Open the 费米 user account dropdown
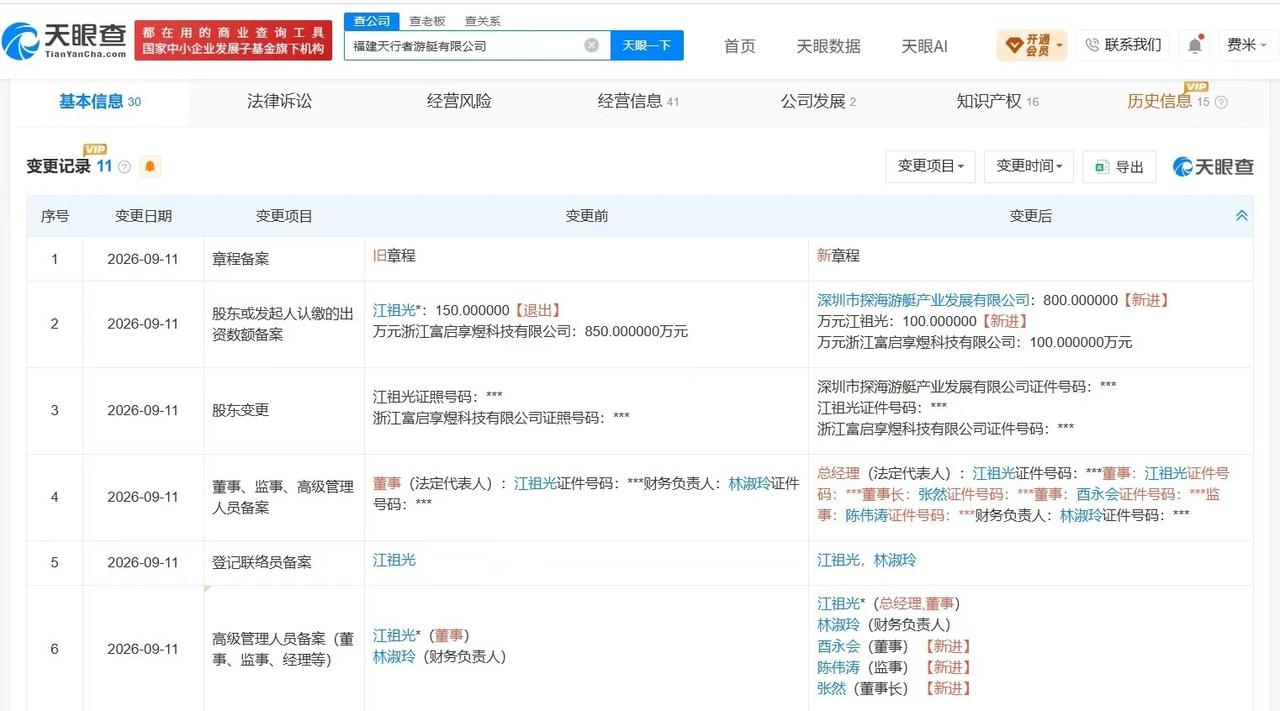This screenshot has width=1280, height=711. coord(1246,45)
